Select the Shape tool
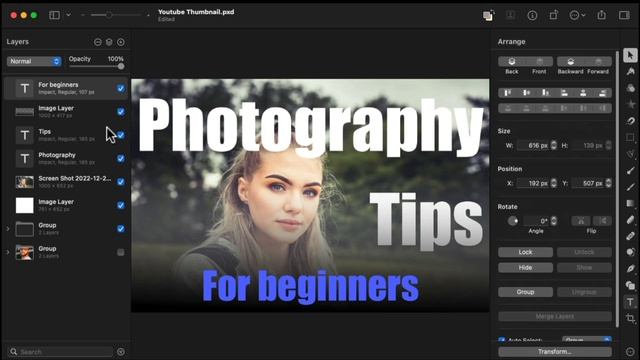Image resolution: width=640 pixels, height=360 pixels. [x=630, y=285]
